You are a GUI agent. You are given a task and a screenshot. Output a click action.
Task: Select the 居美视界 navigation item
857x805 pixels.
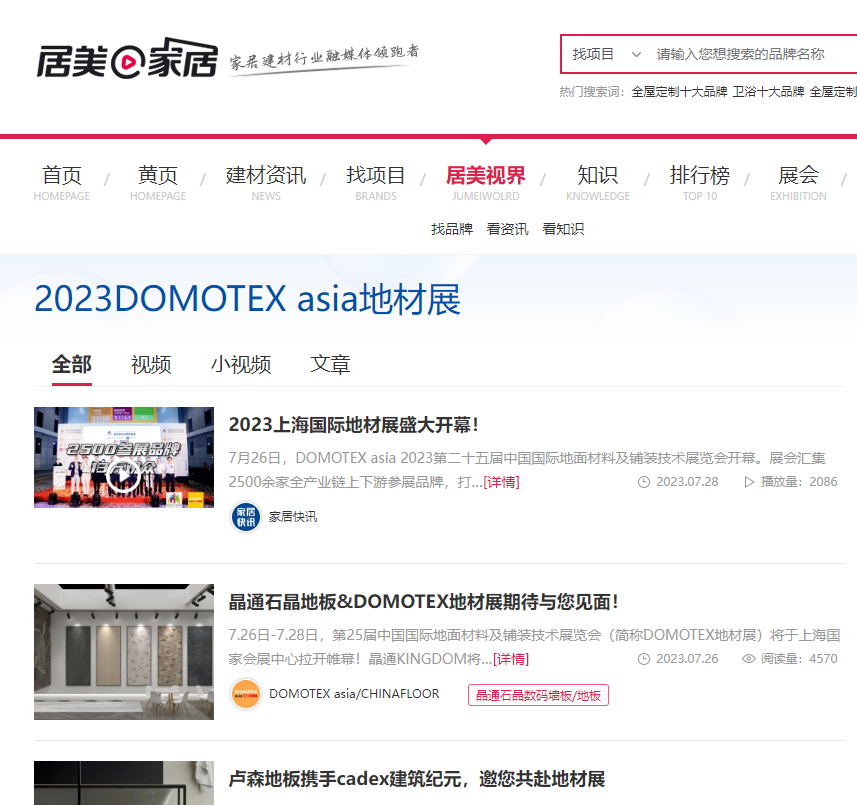[485, 183]
